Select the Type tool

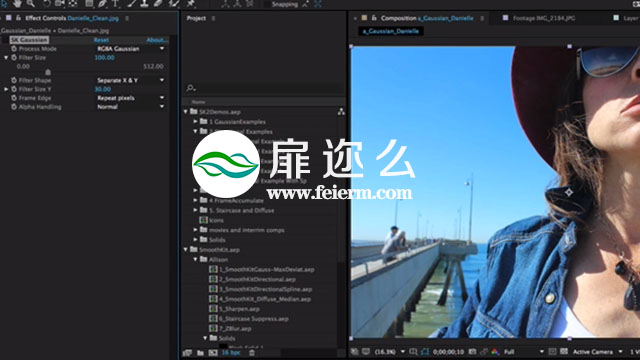coord(116,4)
